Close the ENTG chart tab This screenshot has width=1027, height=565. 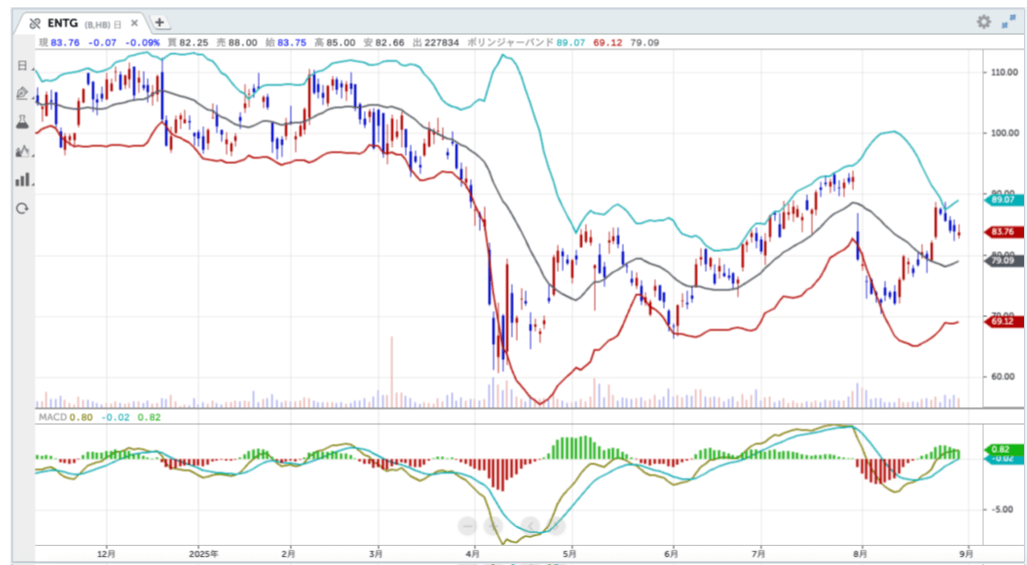(134, 22)
